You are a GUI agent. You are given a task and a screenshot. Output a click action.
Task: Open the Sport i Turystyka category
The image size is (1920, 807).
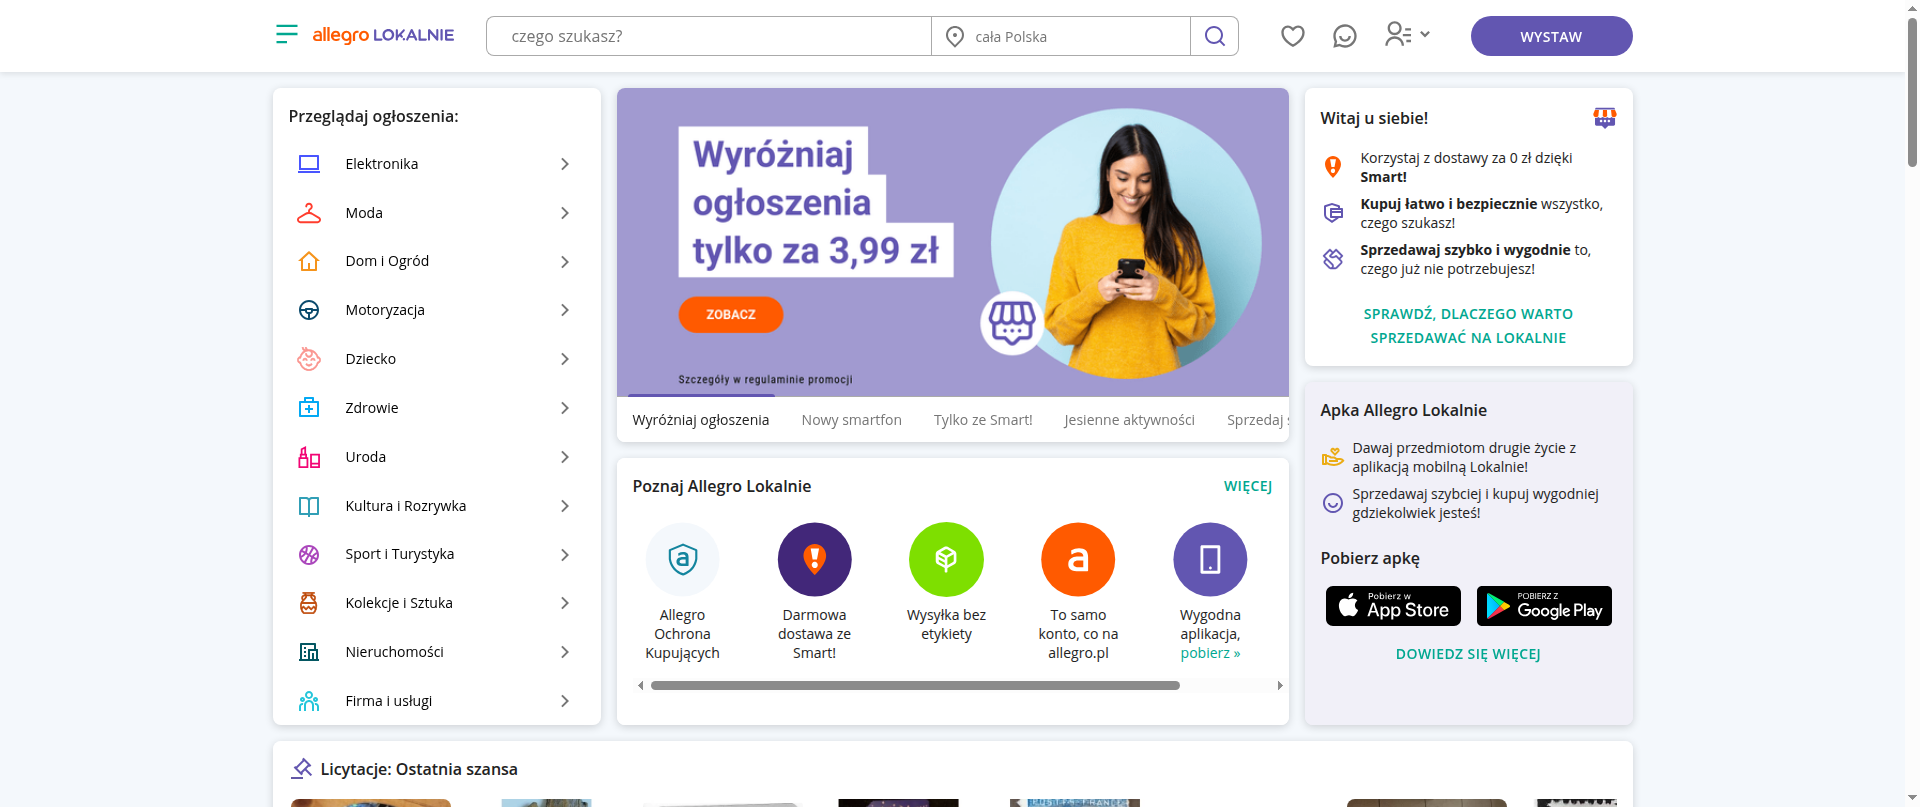point(436,554)
